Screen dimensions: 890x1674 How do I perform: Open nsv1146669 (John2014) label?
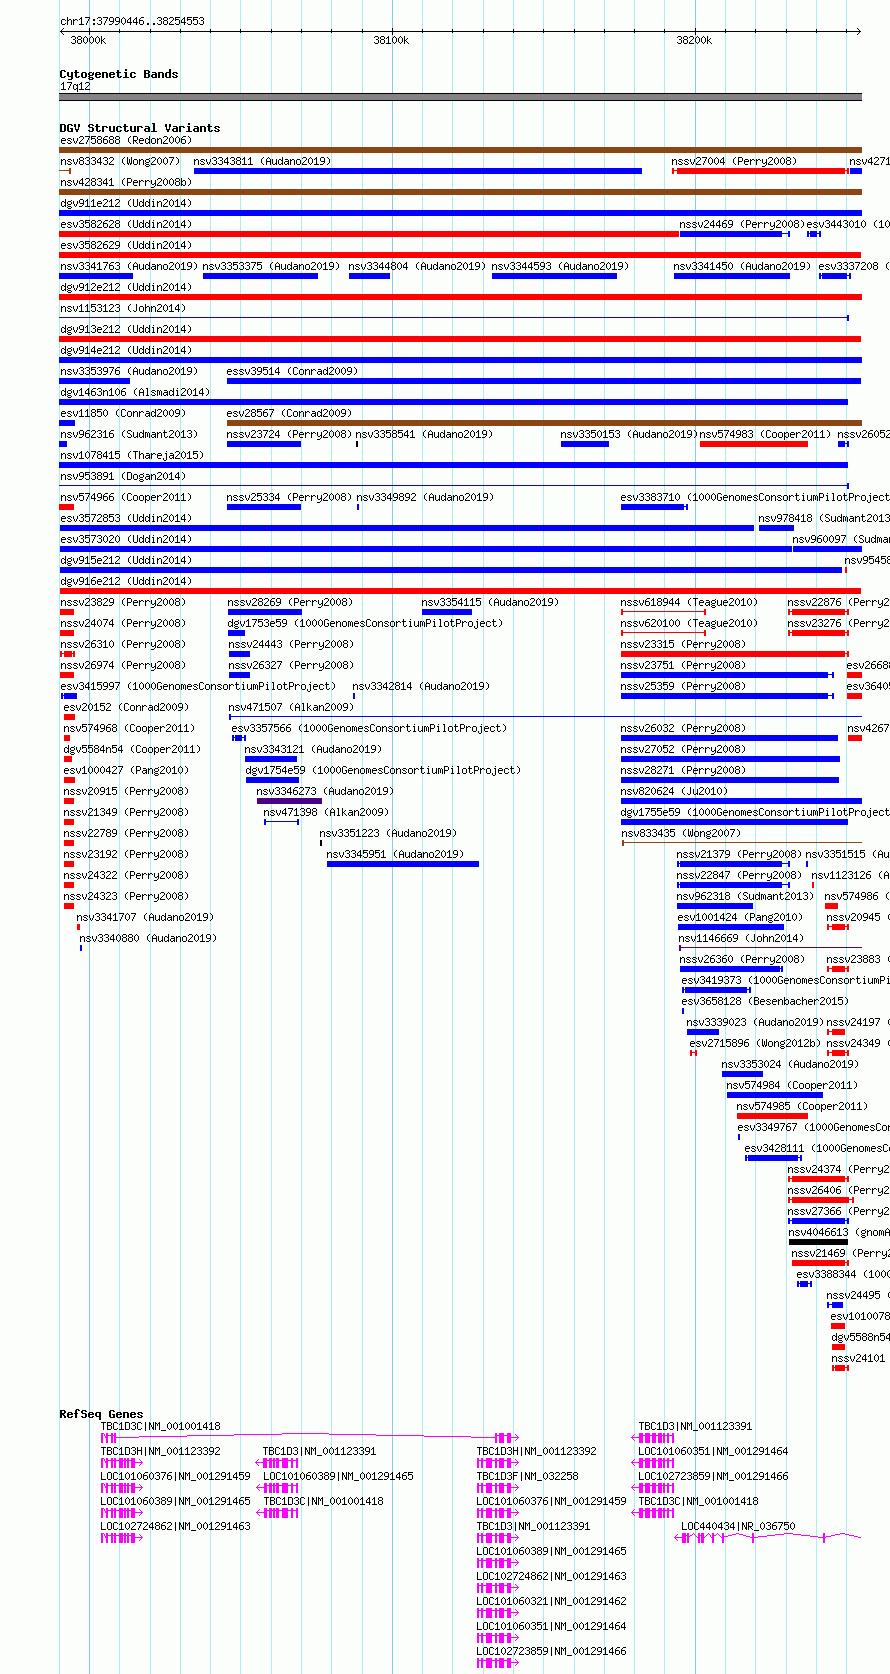pyautogui.click(x=741, y=938)
